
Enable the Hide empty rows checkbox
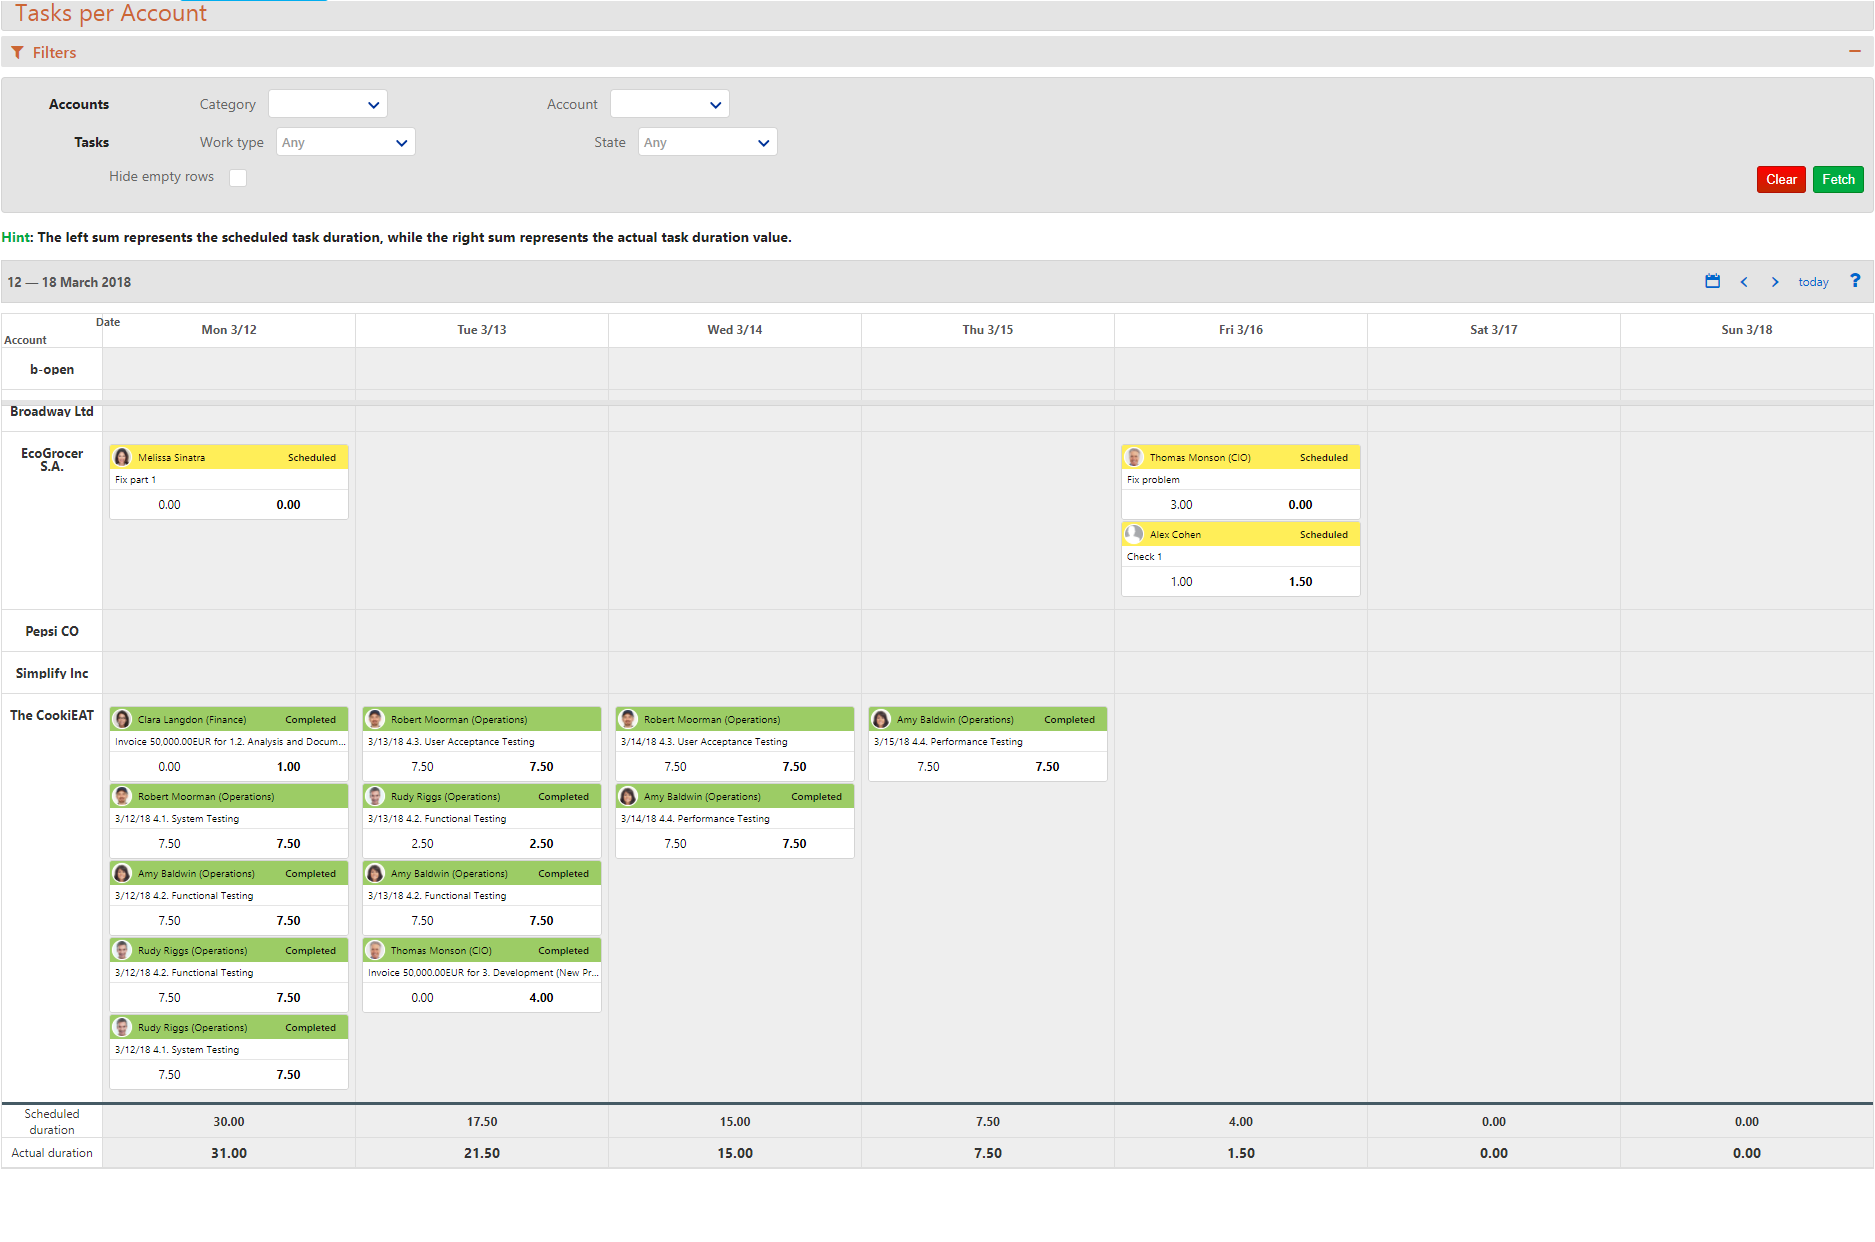238,177
